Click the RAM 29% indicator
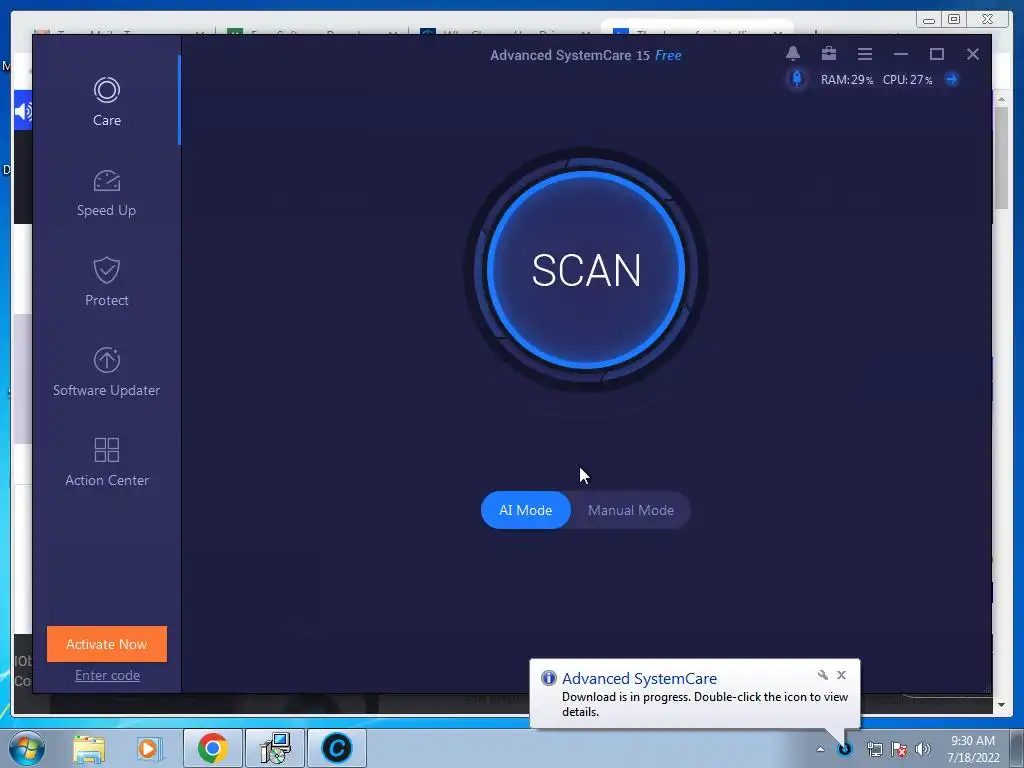The width and height of the screenshot is (1024, 768). pyautogui.click(x=847, y=80)
